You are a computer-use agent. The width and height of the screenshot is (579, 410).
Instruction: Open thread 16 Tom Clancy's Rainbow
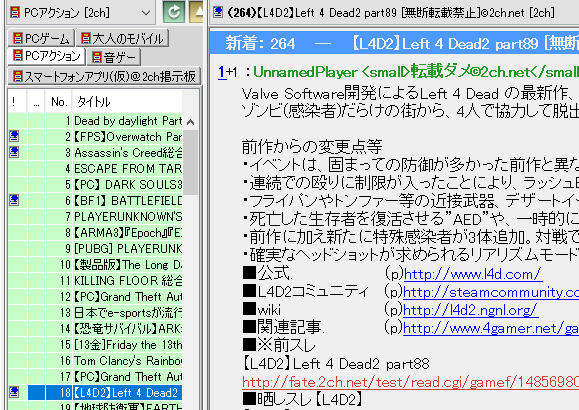tap(128, 361)
